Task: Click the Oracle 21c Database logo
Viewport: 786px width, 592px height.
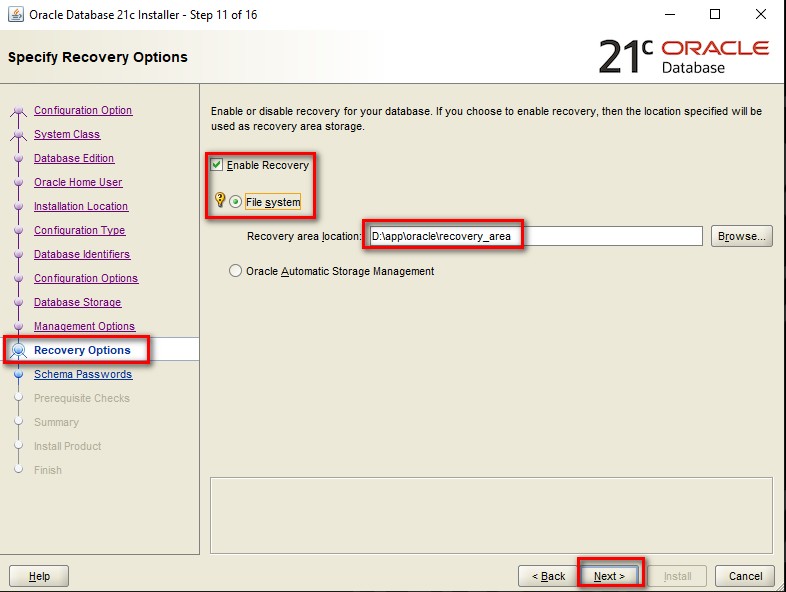Action: point(684,57)
